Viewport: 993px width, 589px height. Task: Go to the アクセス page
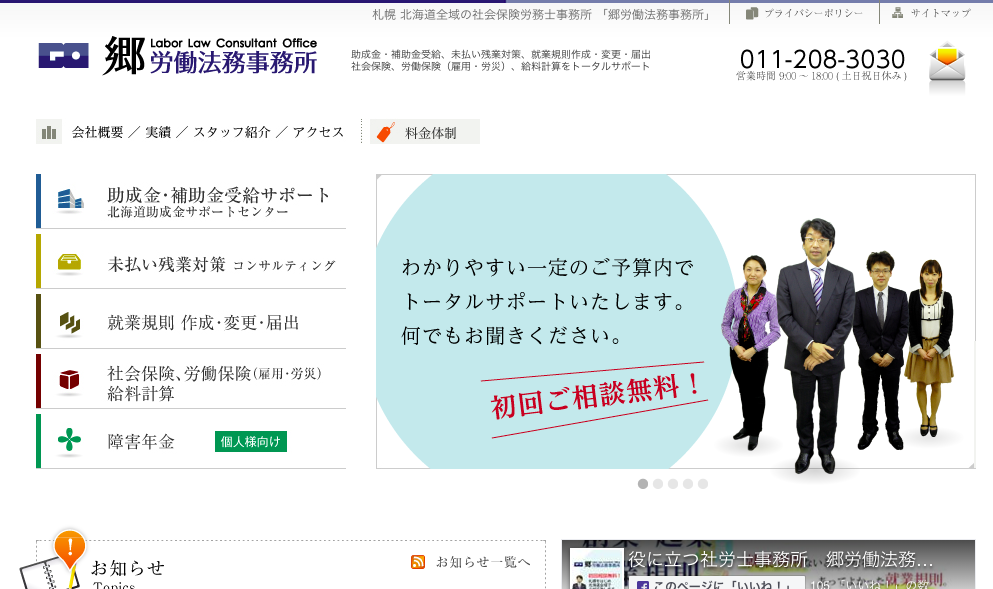(x=318, y=132)
